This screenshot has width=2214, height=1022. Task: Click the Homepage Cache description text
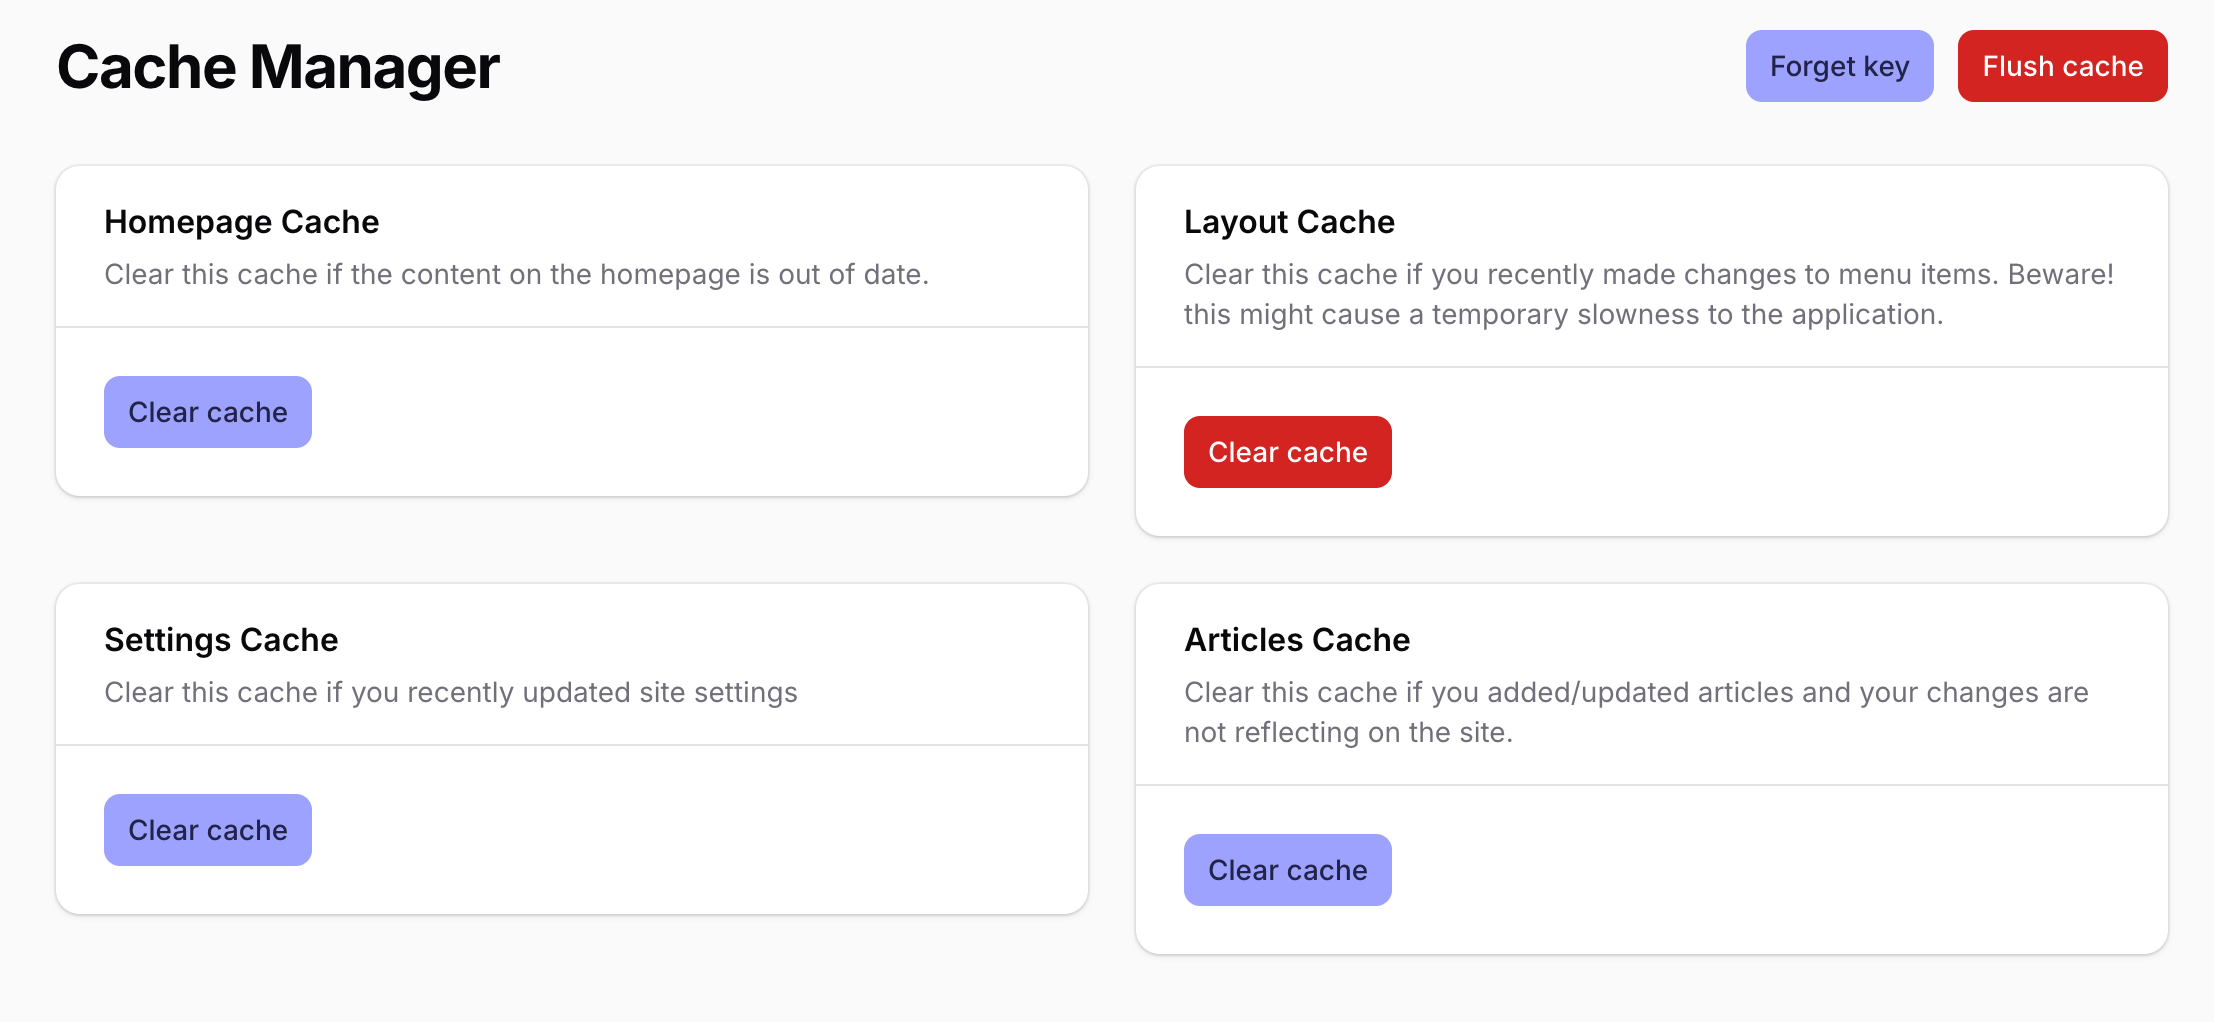(518, 274)
